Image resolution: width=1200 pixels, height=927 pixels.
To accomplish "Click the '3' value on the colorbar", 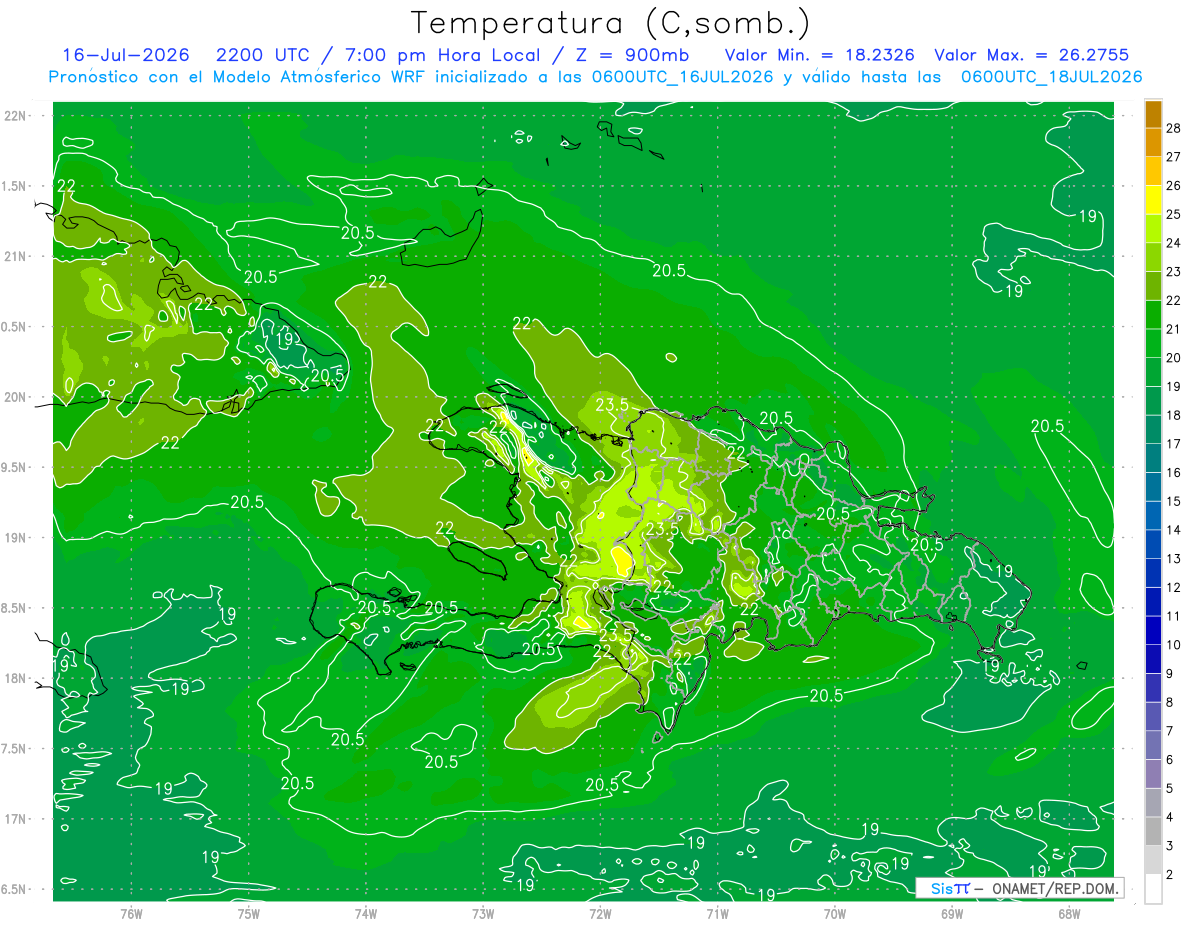I will (1170, 846).
